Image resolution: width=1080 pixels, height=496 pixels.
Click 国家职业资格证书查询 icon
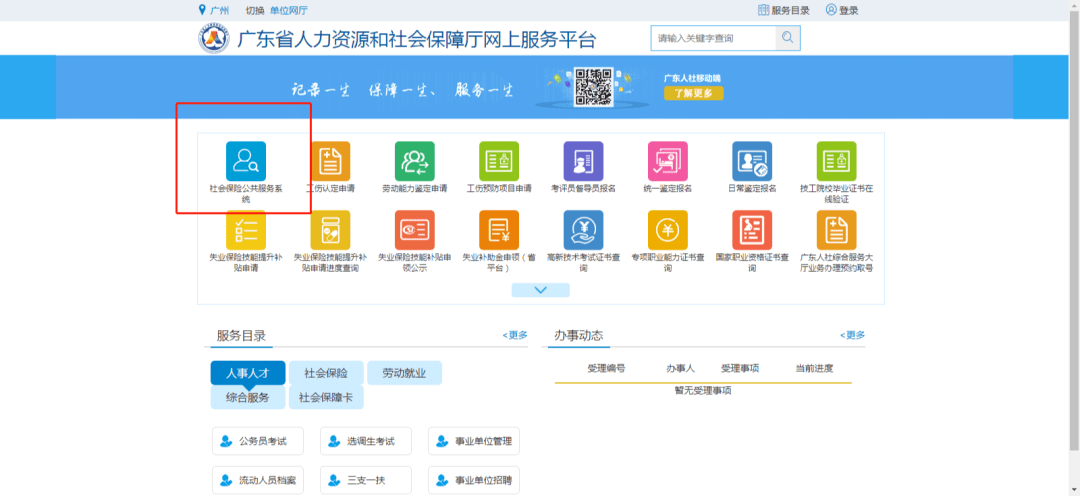pos(752,230)
